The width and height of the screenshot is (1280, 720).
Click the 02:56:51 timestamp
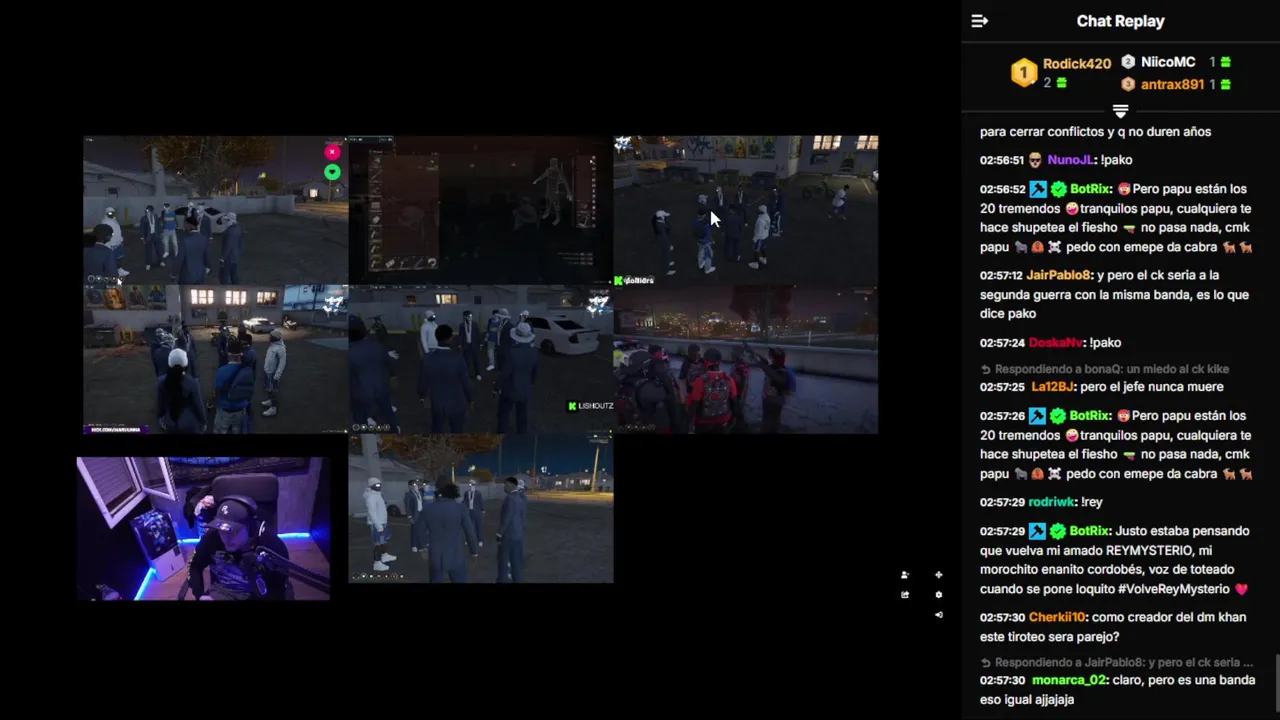pos(1002,160)
